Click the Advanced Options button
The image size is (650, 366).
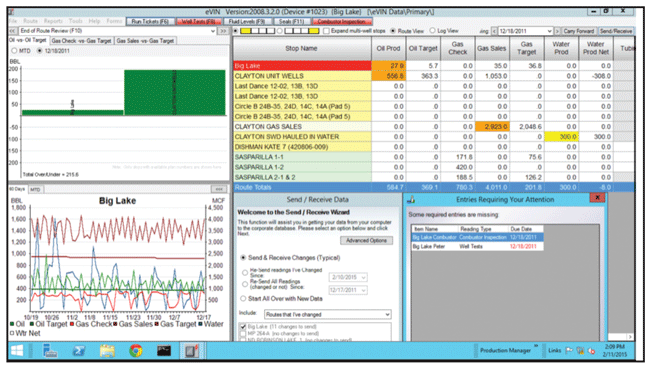[x=366, y=240]
